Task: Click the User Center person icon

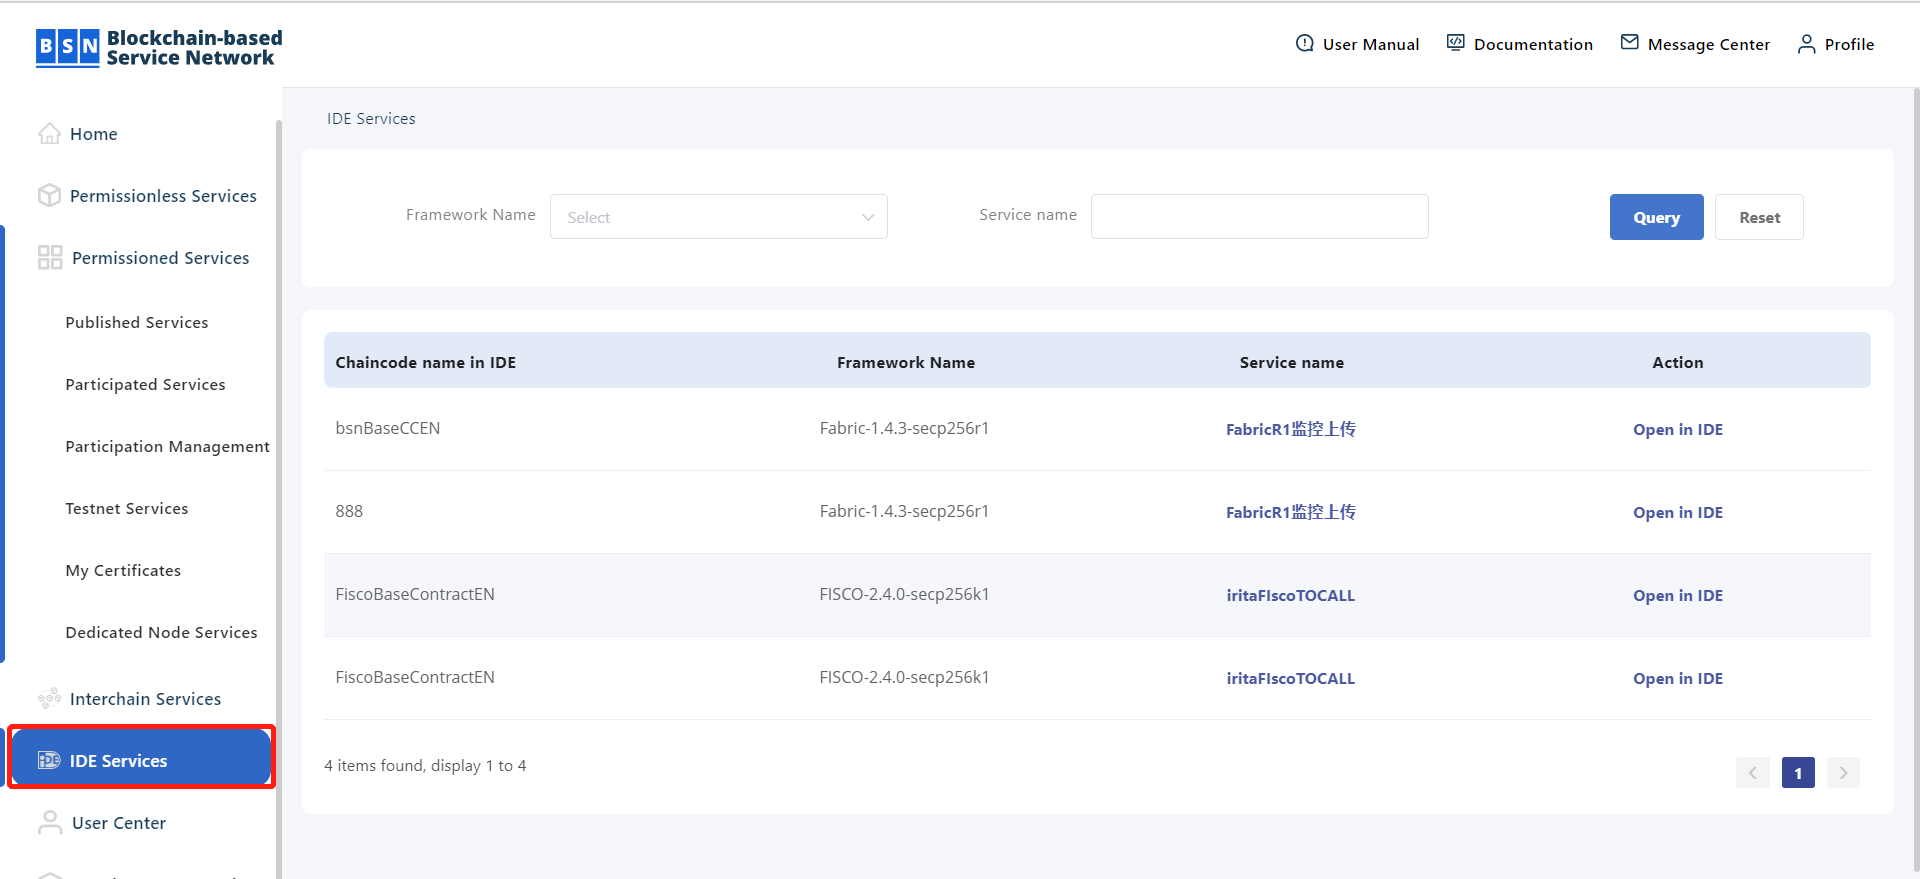Action: (50, 823)
